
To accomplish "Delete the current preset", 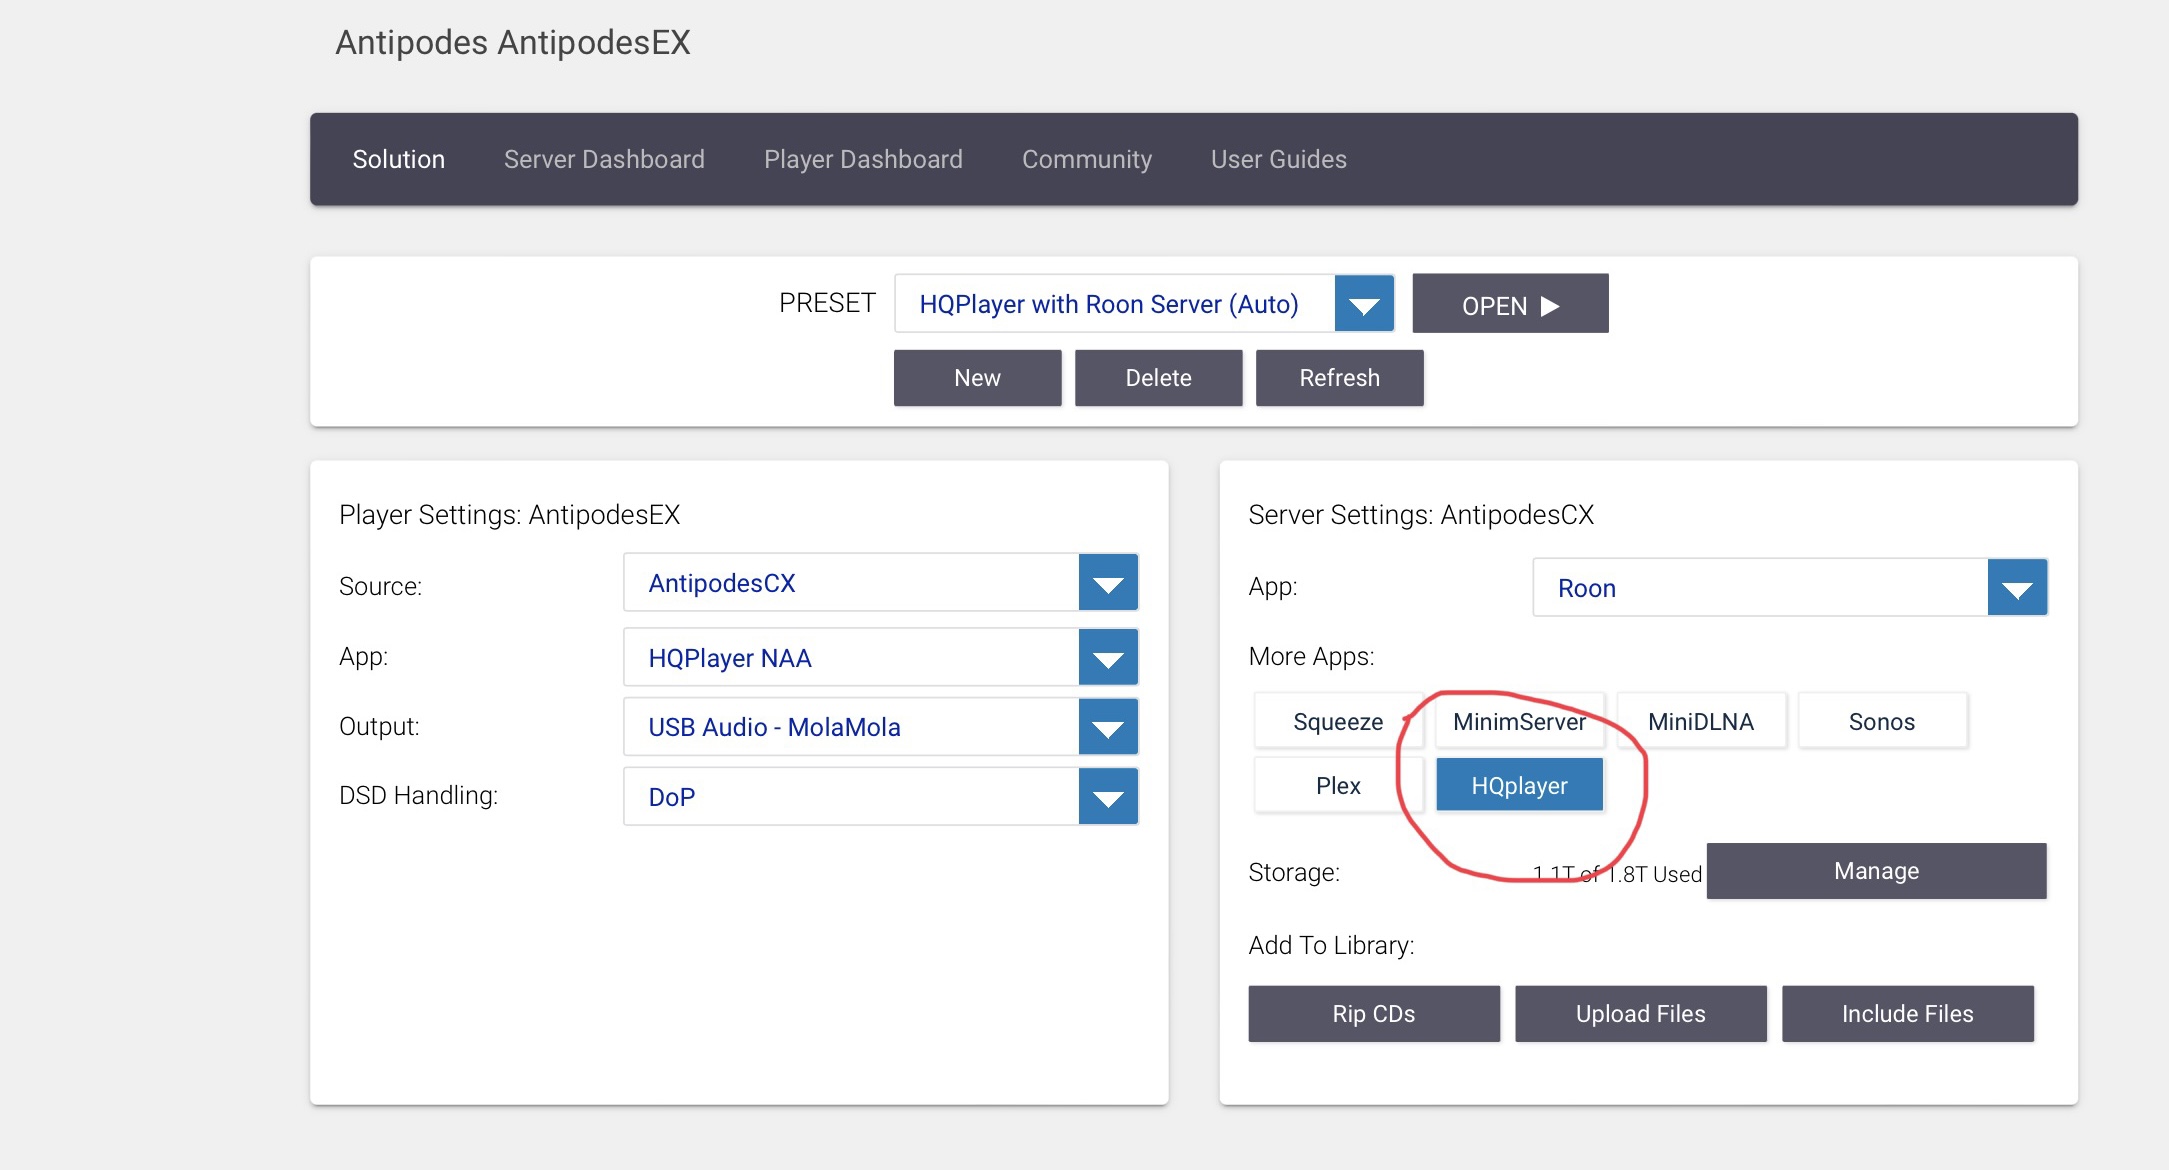I will [1158, 378].
